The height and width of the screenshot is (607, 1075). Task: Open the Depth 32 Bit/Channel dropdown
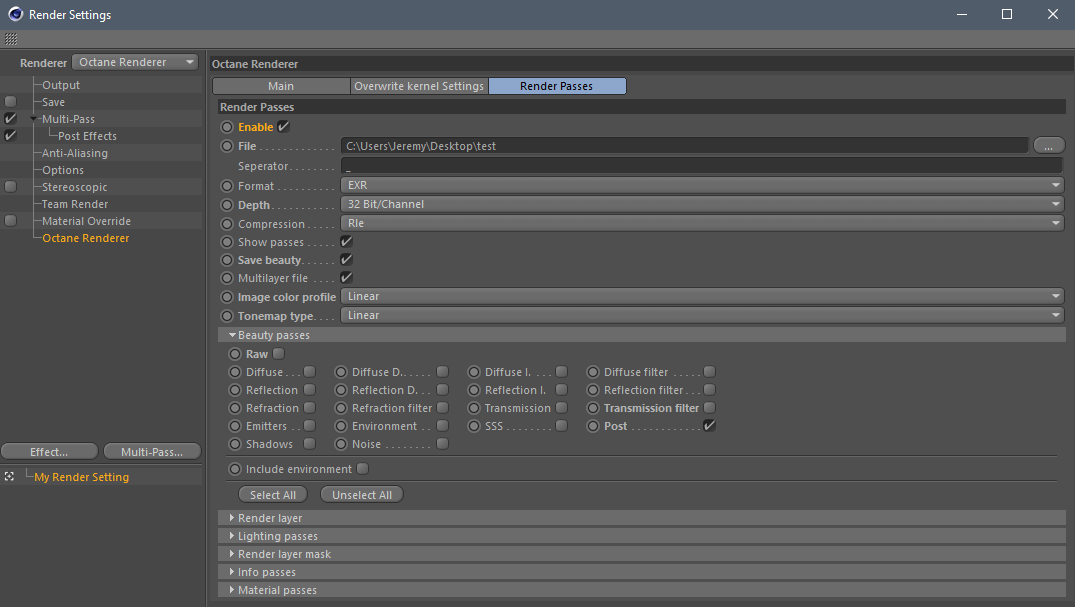coord(702,204)
